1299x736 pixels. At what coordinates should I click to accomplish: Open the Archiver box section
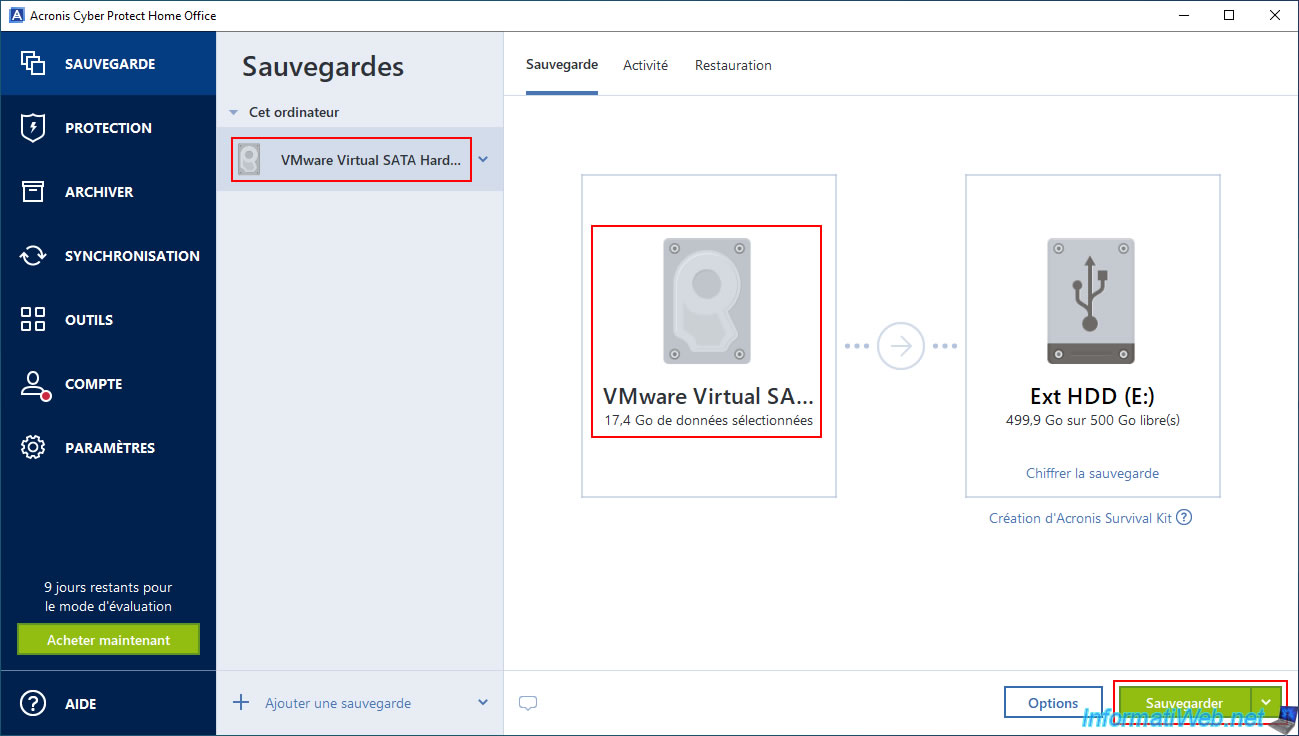(108, 191)
